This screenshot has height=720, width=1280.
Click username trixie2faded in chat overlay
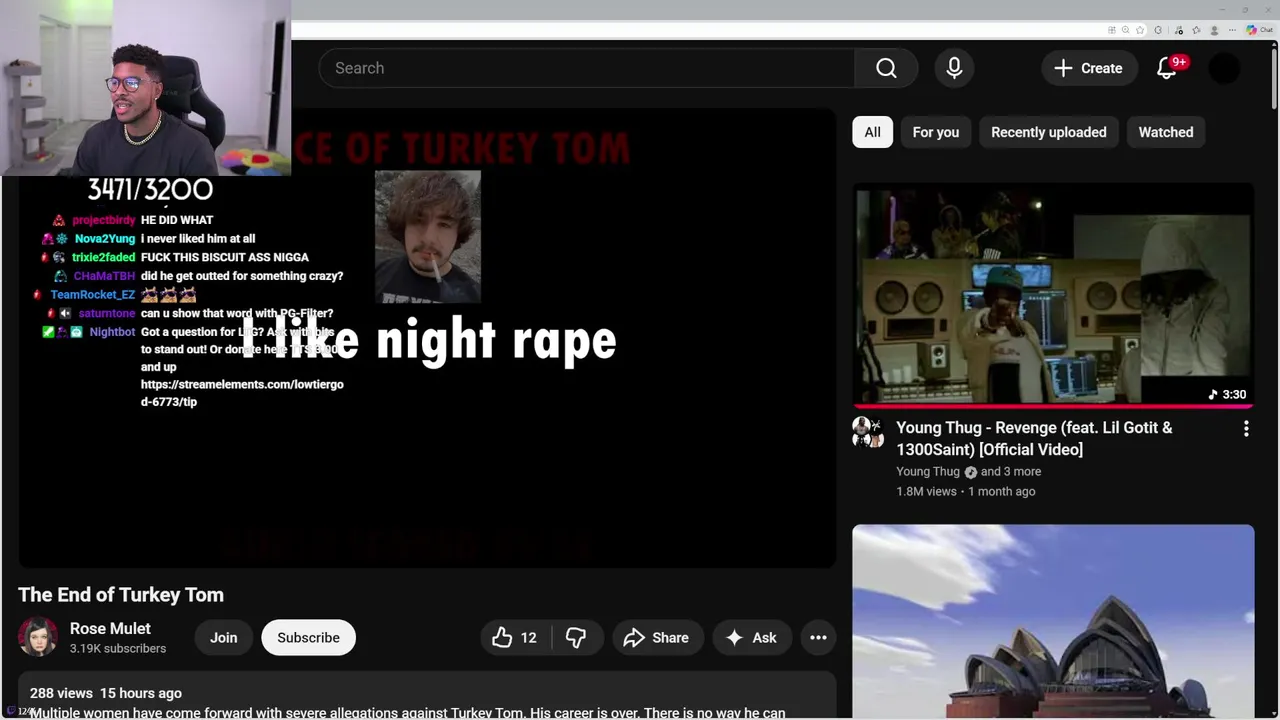[104, 258]
